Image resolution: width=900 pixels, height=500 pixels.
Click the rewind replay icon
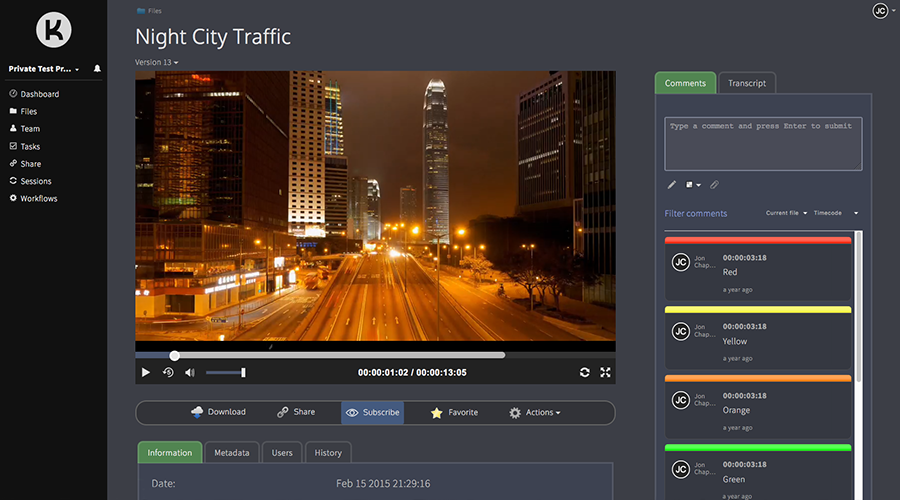[x=168, y=373]
